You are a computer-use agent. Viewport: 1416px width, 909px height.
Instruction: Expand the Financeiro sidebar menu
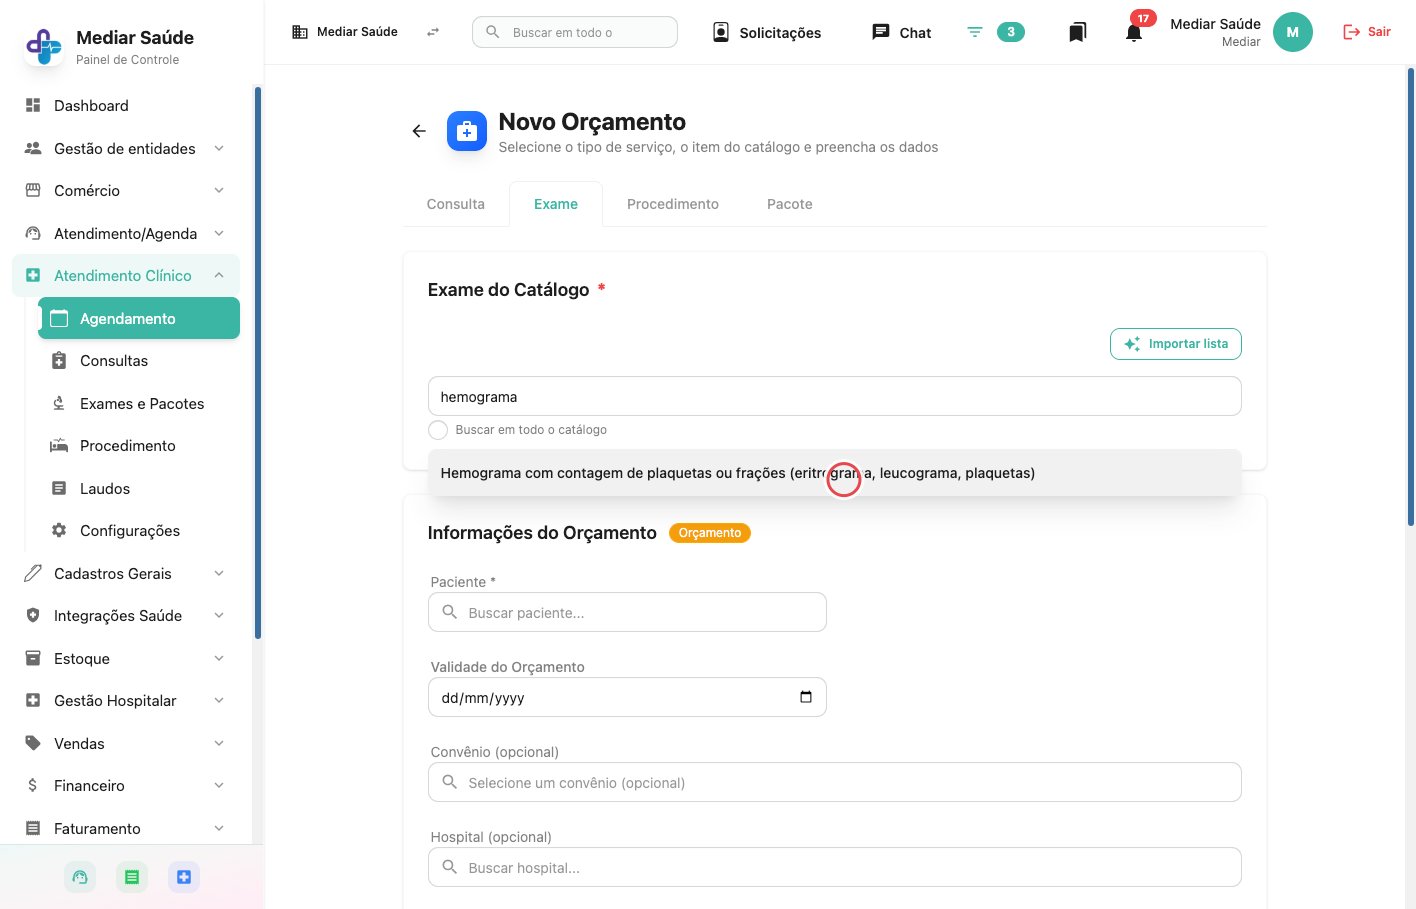(x=125, y=785)
